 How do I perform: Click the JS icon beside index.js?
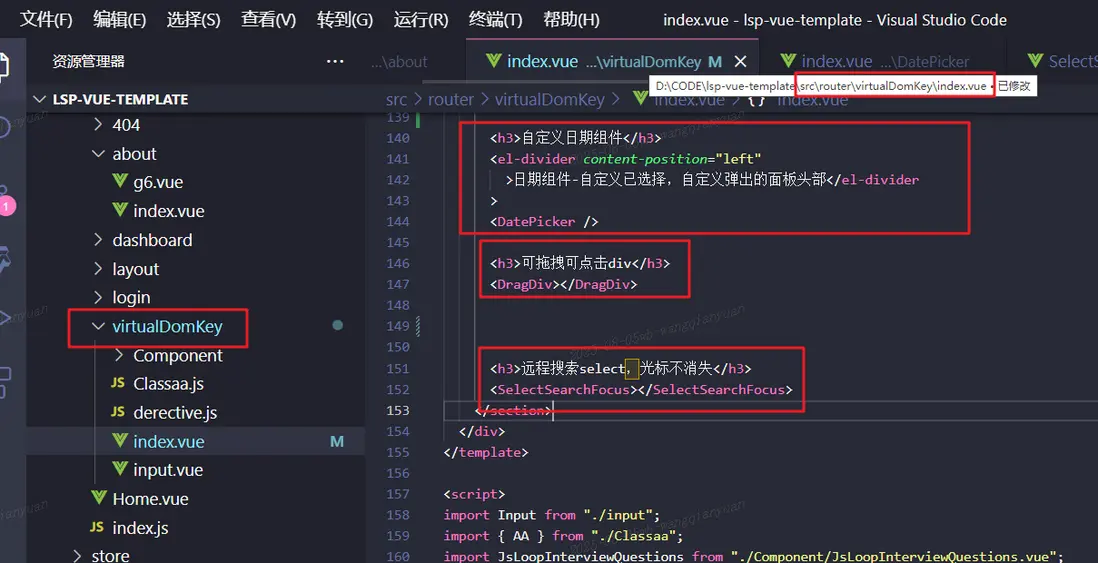[97, 527]
